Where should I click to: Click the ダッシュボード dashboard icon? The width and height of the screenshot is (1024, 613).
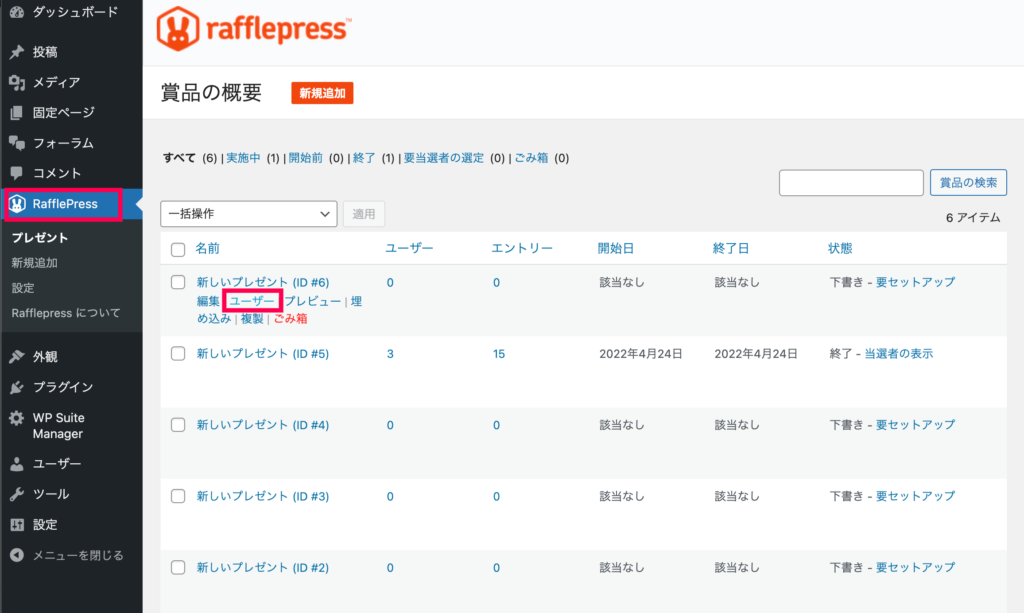[x=17, y=12]
